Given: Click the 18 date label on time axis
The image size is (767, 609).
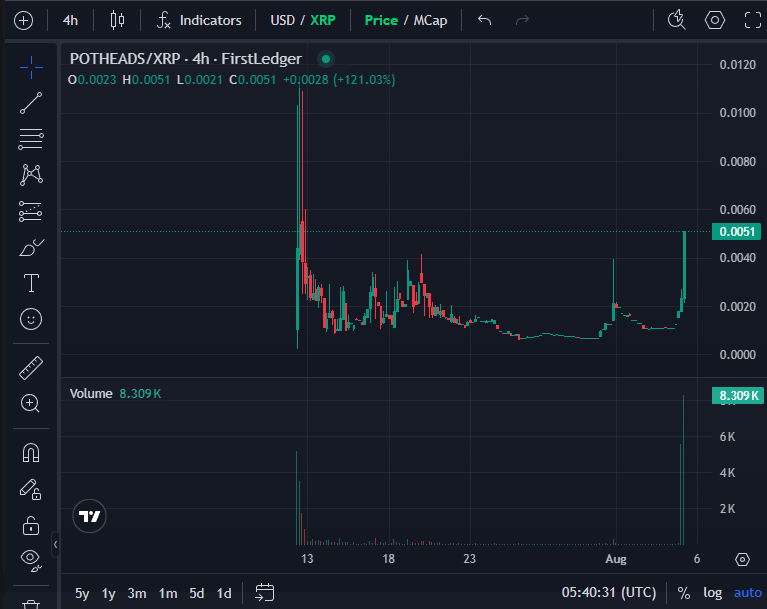Looking at the screenshot, I should coord(388,559).
